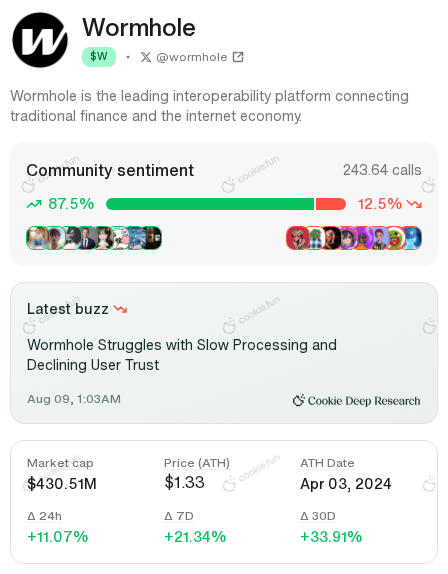Viewport: 448px width, 574px height.
Task: Click the red part of the sentiment bar
Action: click(x=331, y=204)
